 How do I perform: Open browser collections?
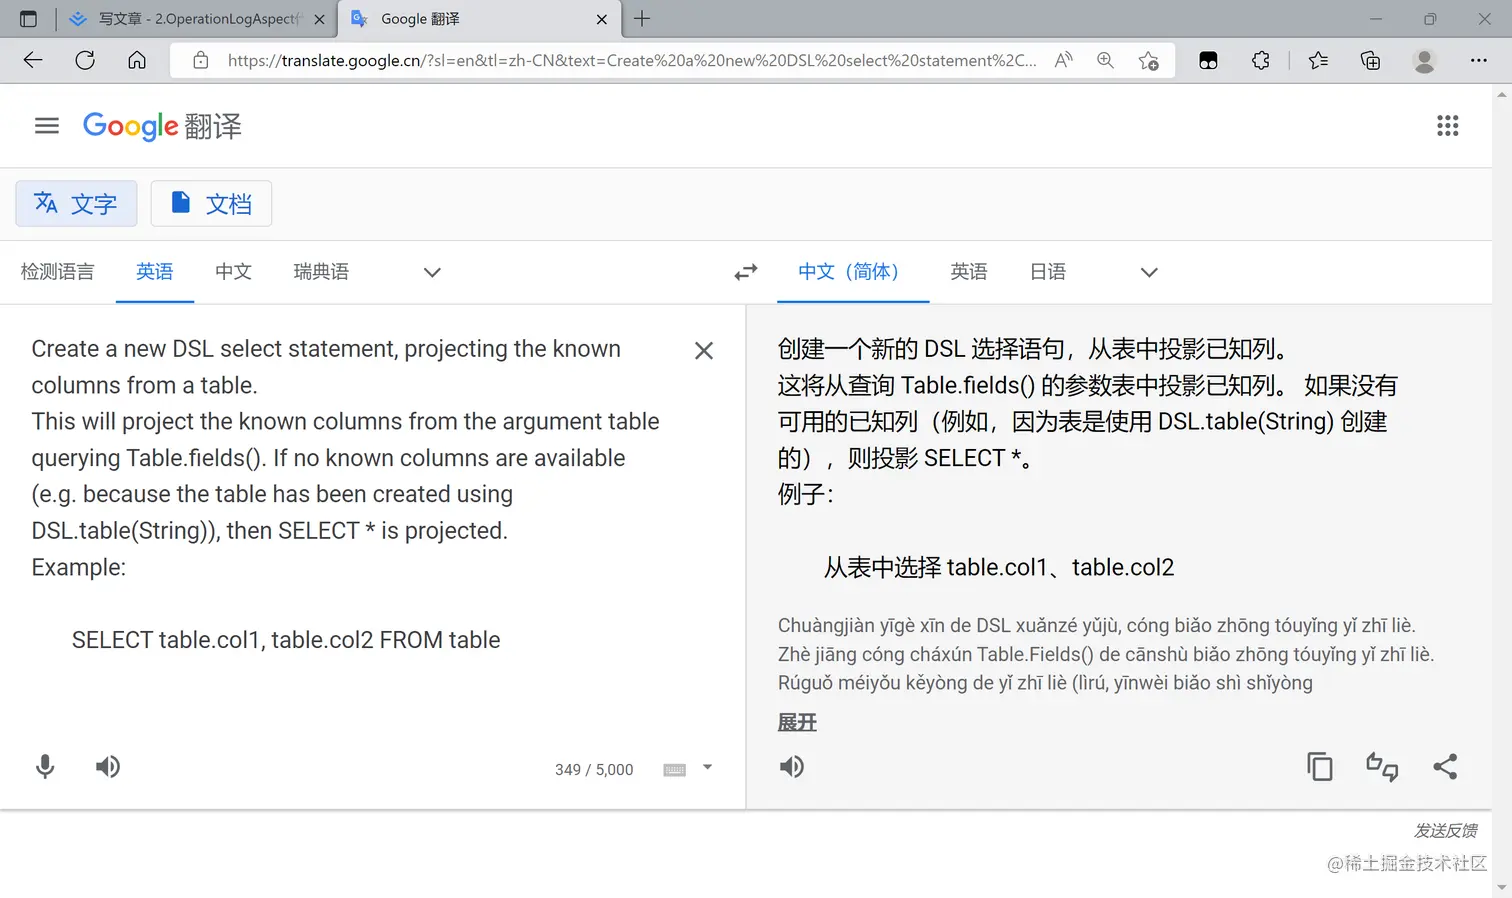(x=1371, y=60)
